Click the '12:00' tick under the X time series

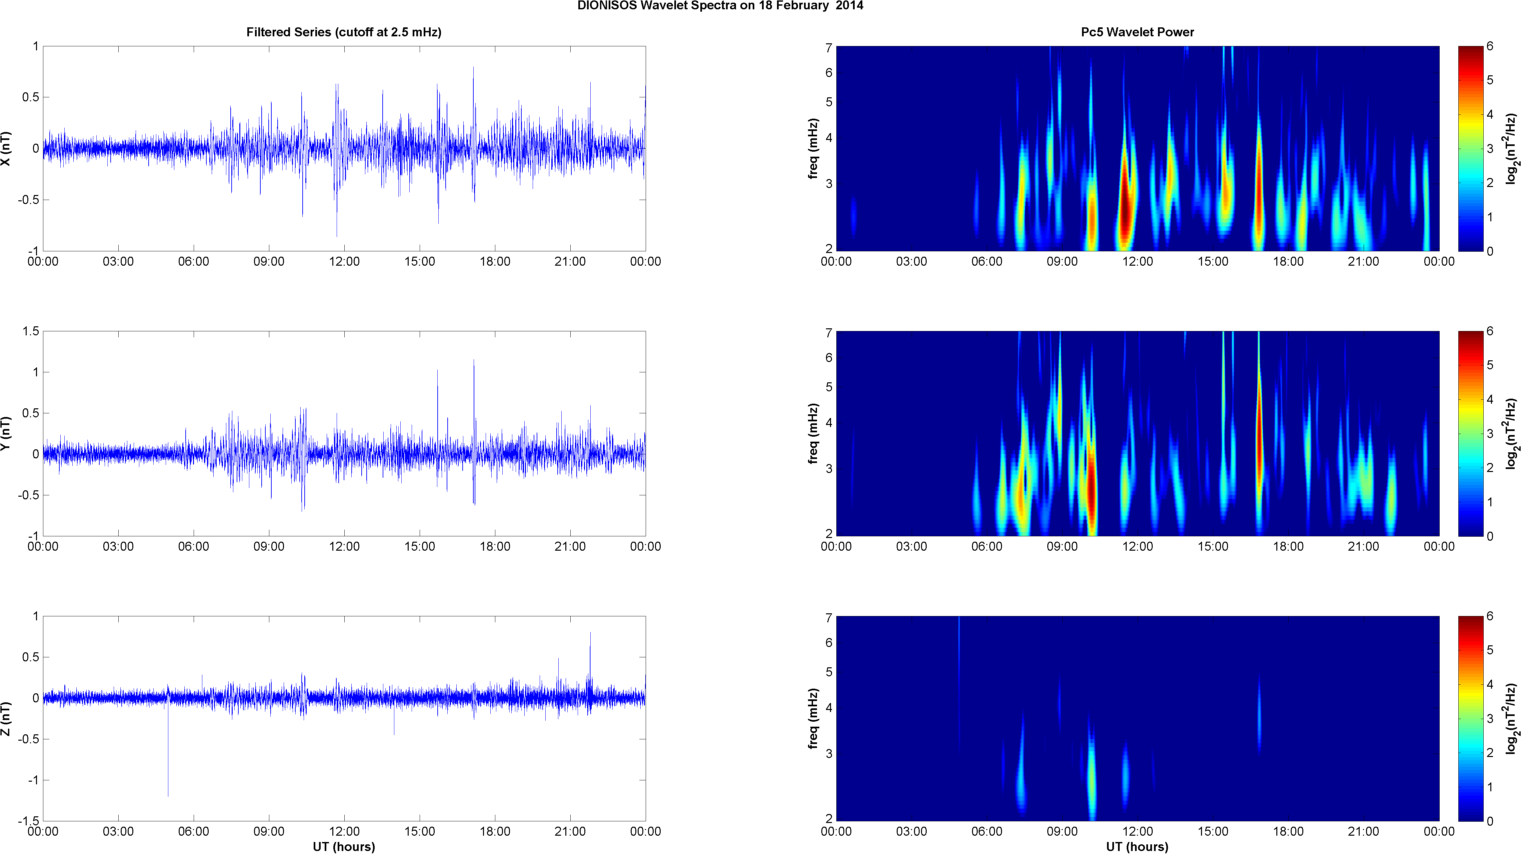(345, 262)
